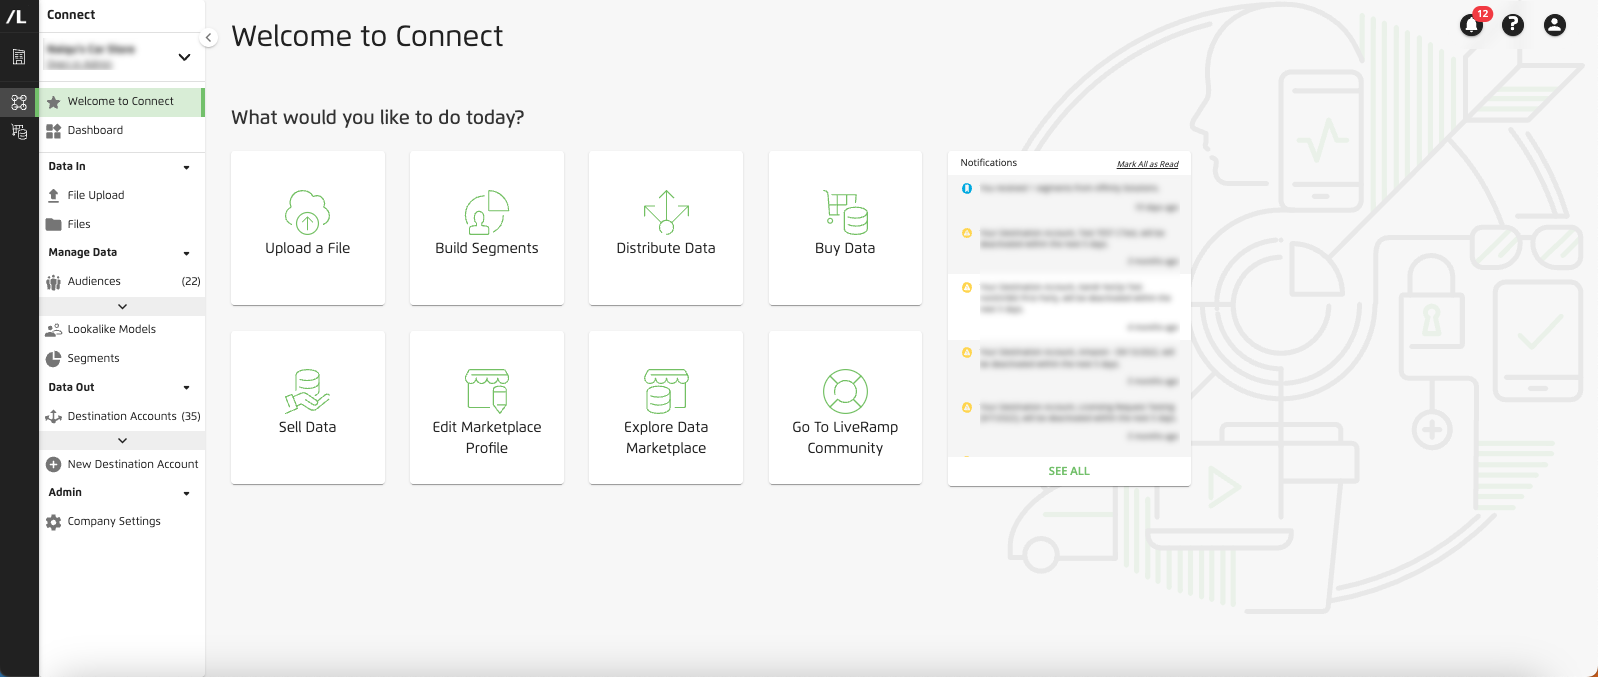Screen dimensions: 1598x677
Task: Click the LiveRamp logo in top-left
Action: tap(17, 15)
